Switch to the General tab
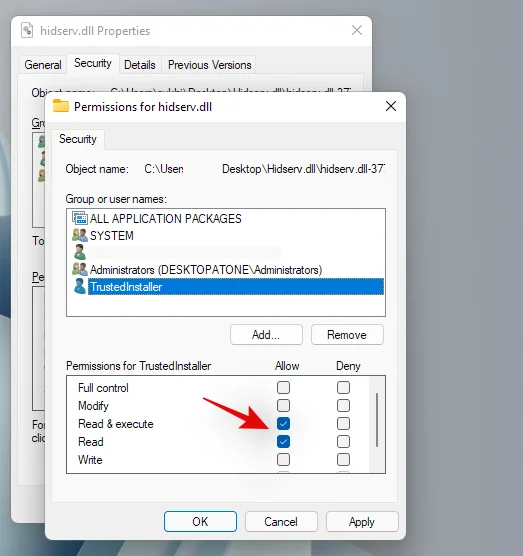523x556 pixels. [x=43, y=65]
